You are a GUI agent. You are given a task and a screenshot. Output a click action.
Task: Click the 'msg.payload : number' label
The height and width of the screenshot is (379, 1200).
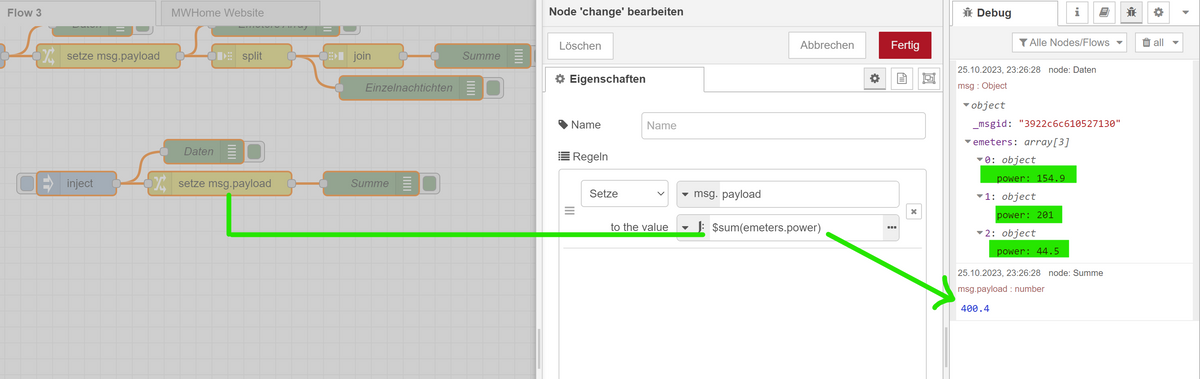(1001, 289)
